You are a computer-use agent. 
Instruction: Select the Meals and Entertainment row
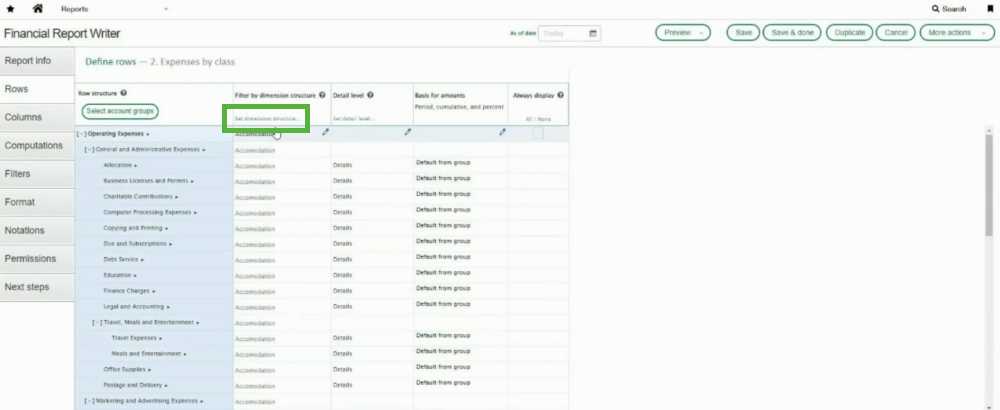coord(146,353)
